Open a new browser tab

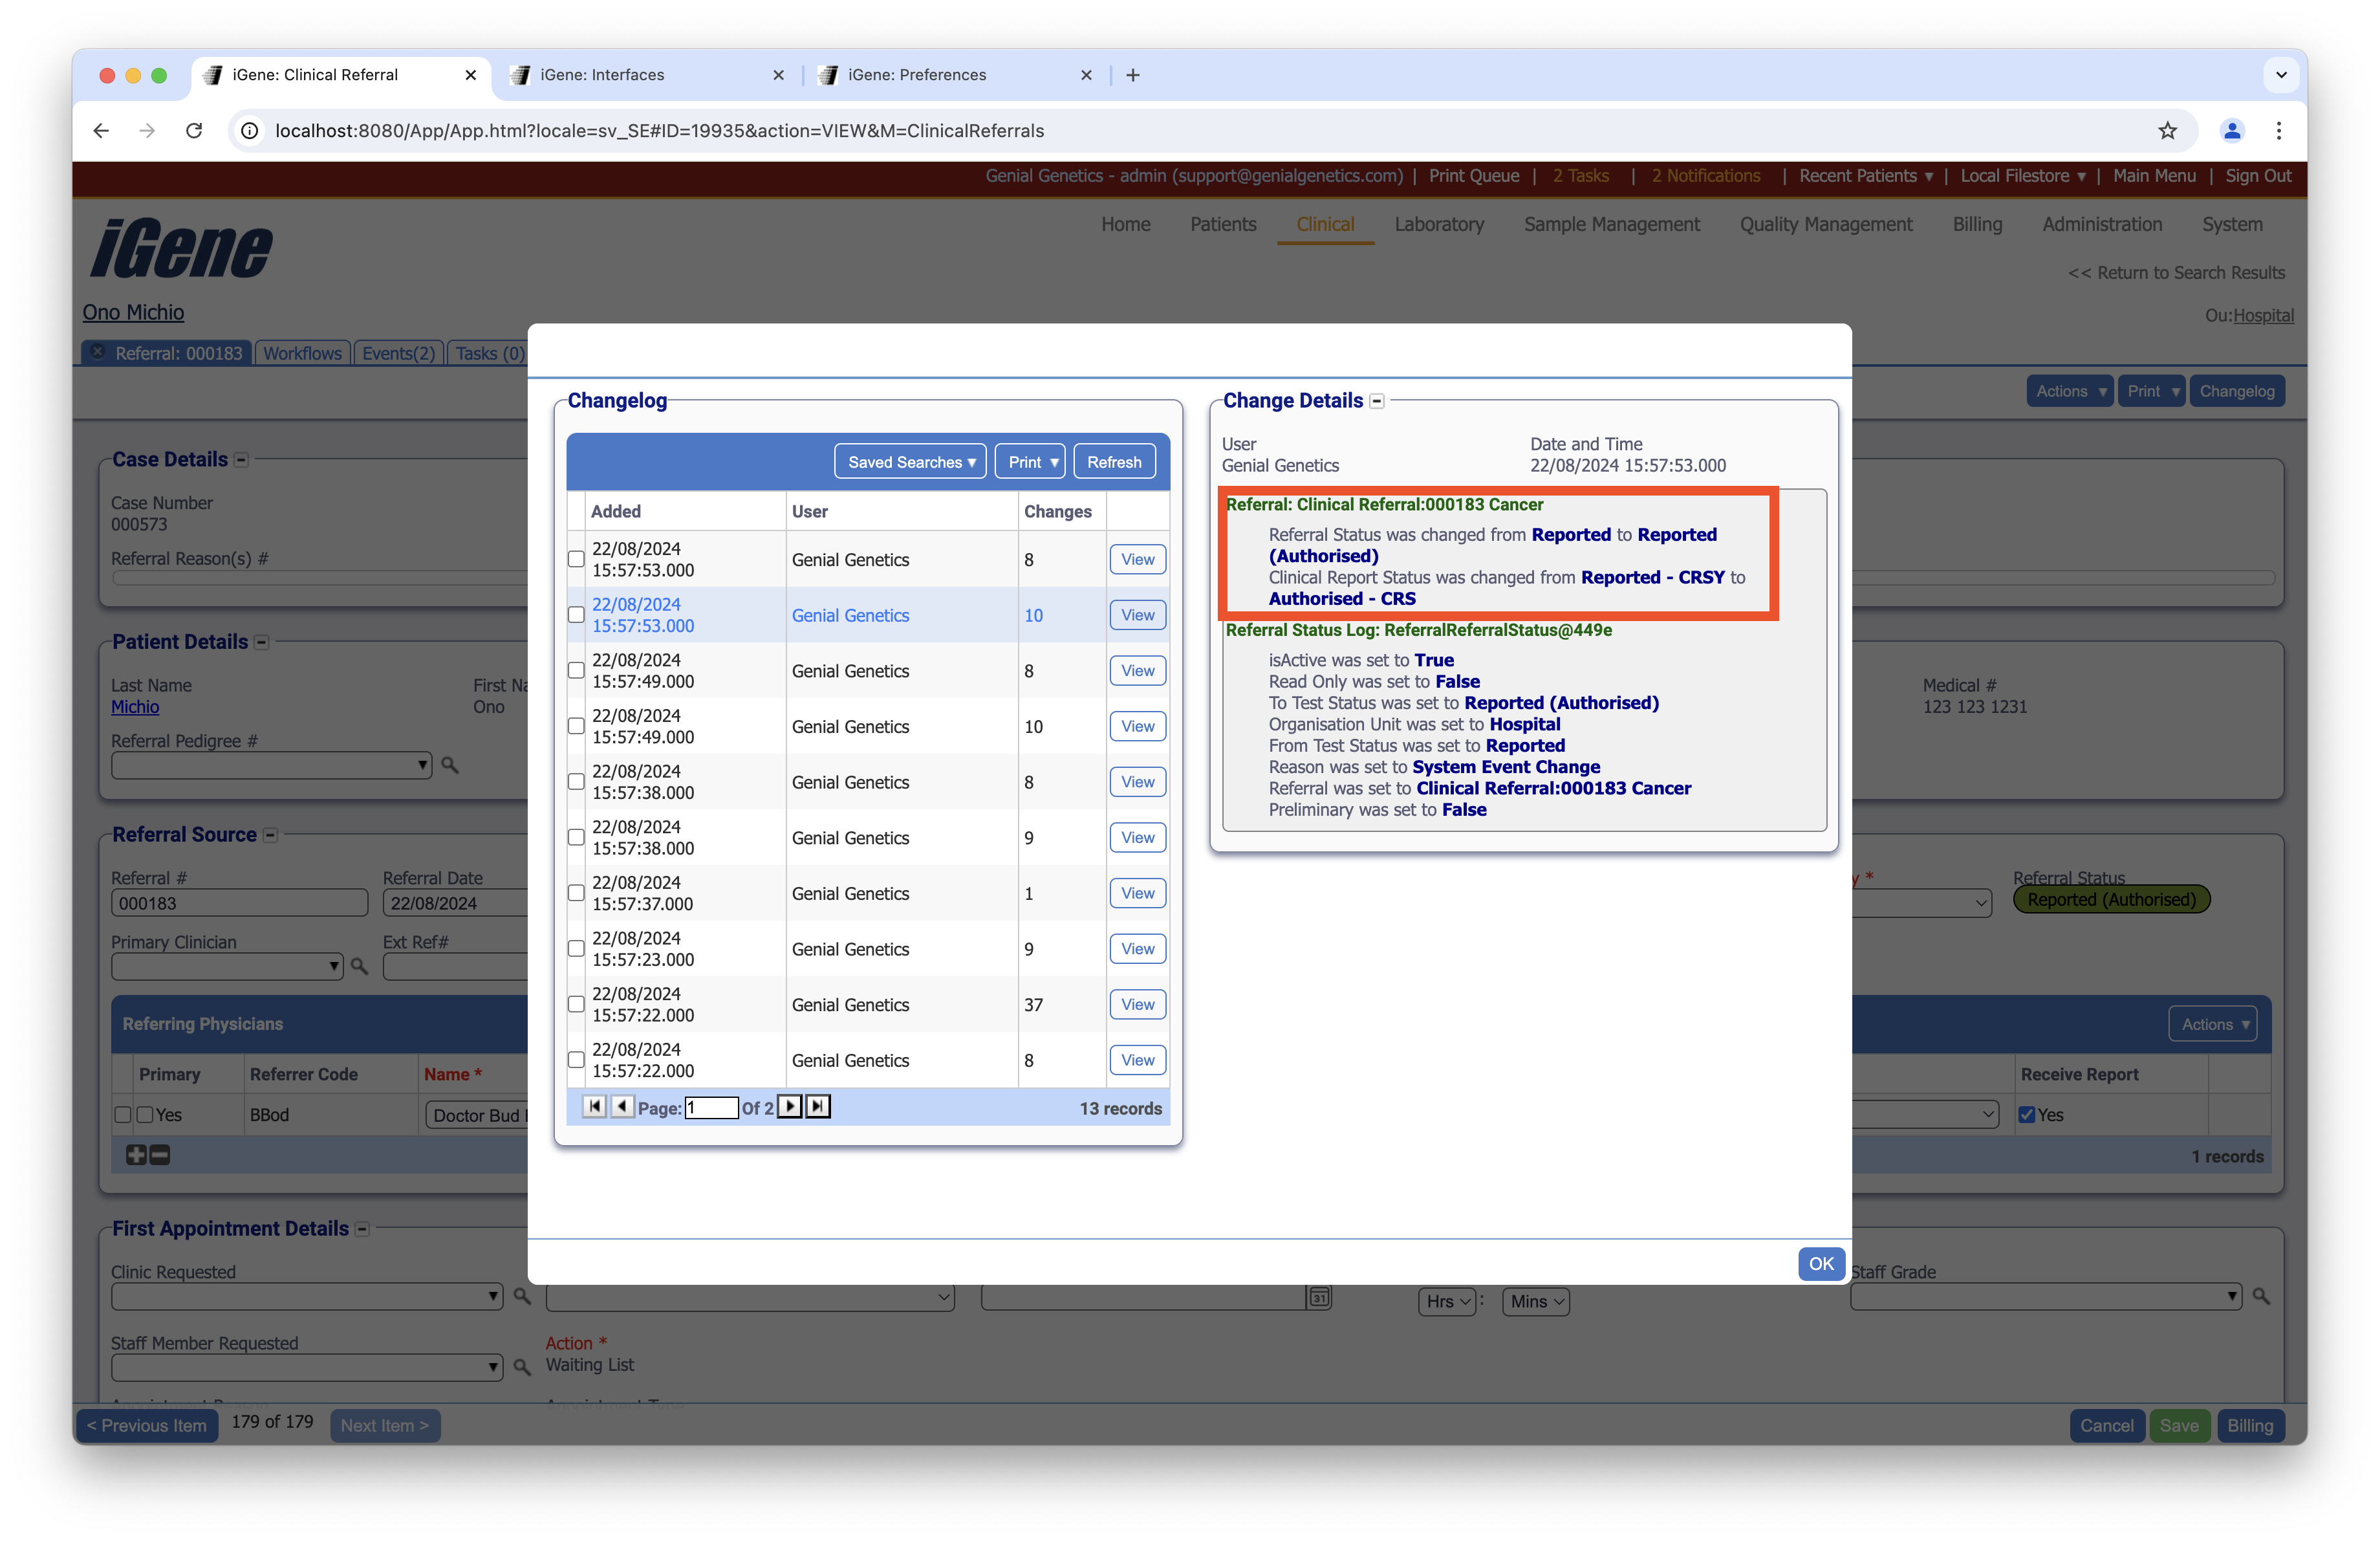tap(1133, 75)
